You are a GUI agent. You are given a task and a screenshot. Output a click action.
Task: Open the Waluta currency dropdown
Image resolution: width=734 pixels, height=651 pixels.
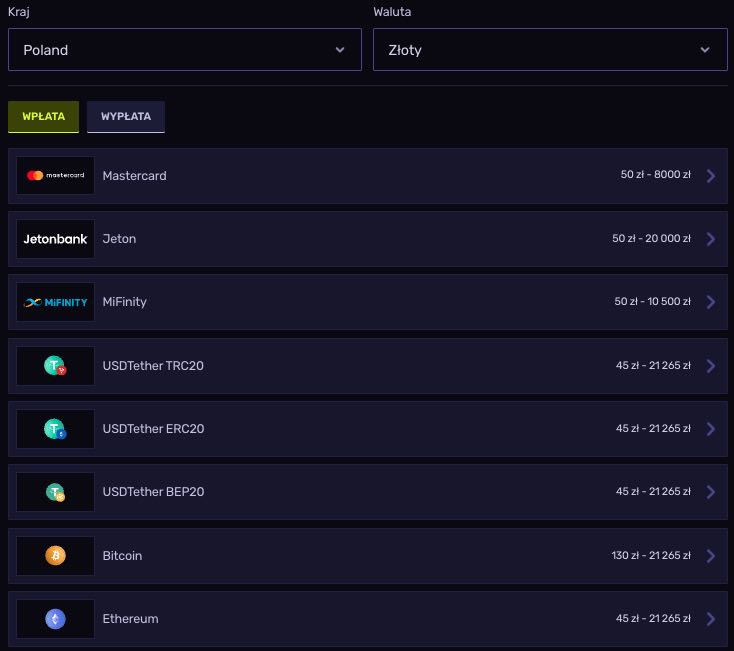pos(550,50)
